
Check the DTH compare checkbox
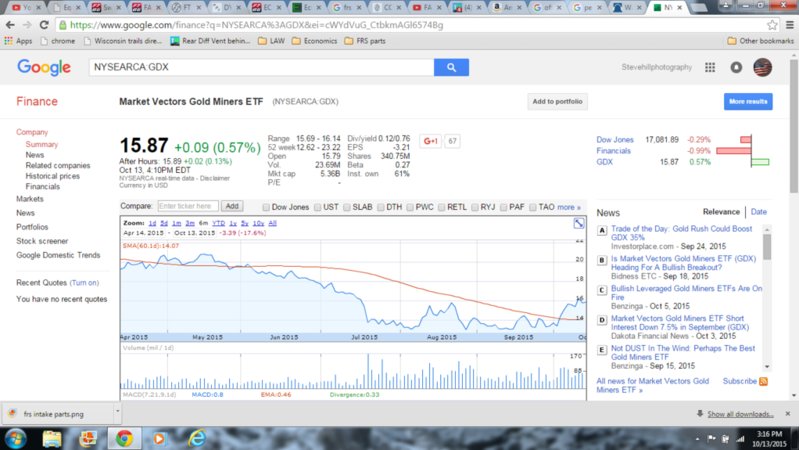tap(381, 207)
